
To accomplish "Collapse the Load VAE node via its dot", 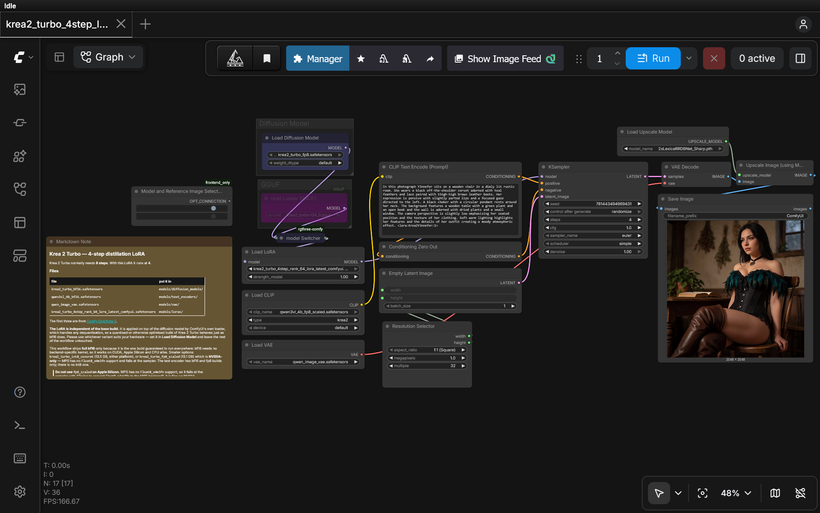I will coord(247,345).
